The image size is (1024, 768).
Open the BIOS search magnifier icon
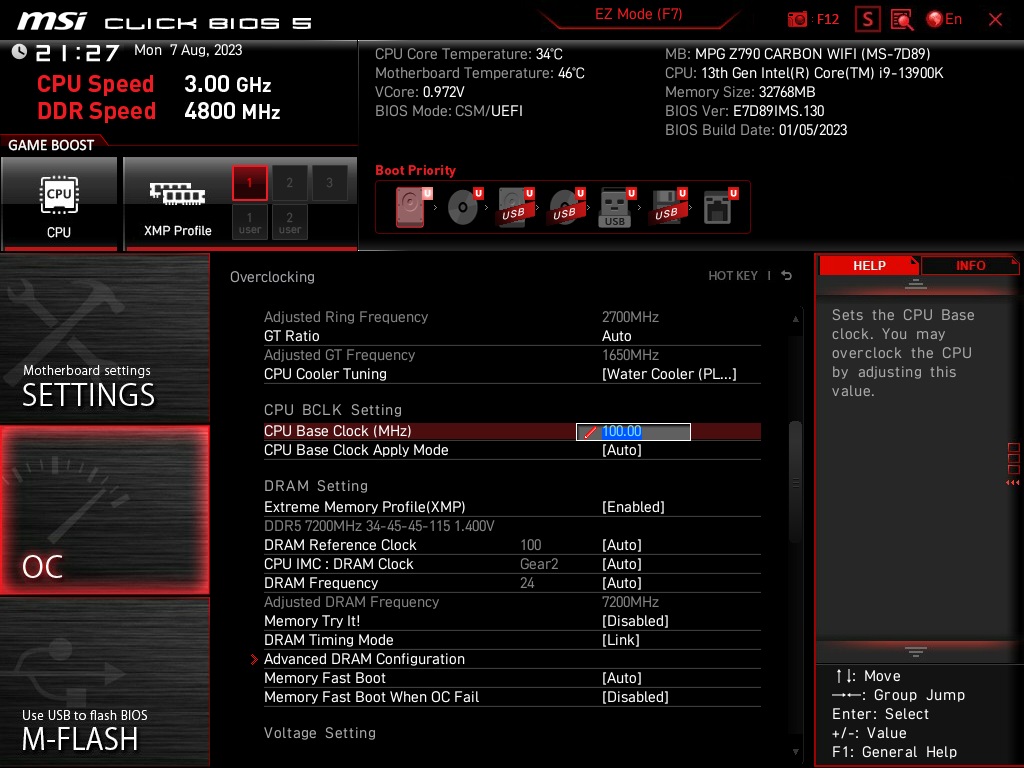point(902,19)
